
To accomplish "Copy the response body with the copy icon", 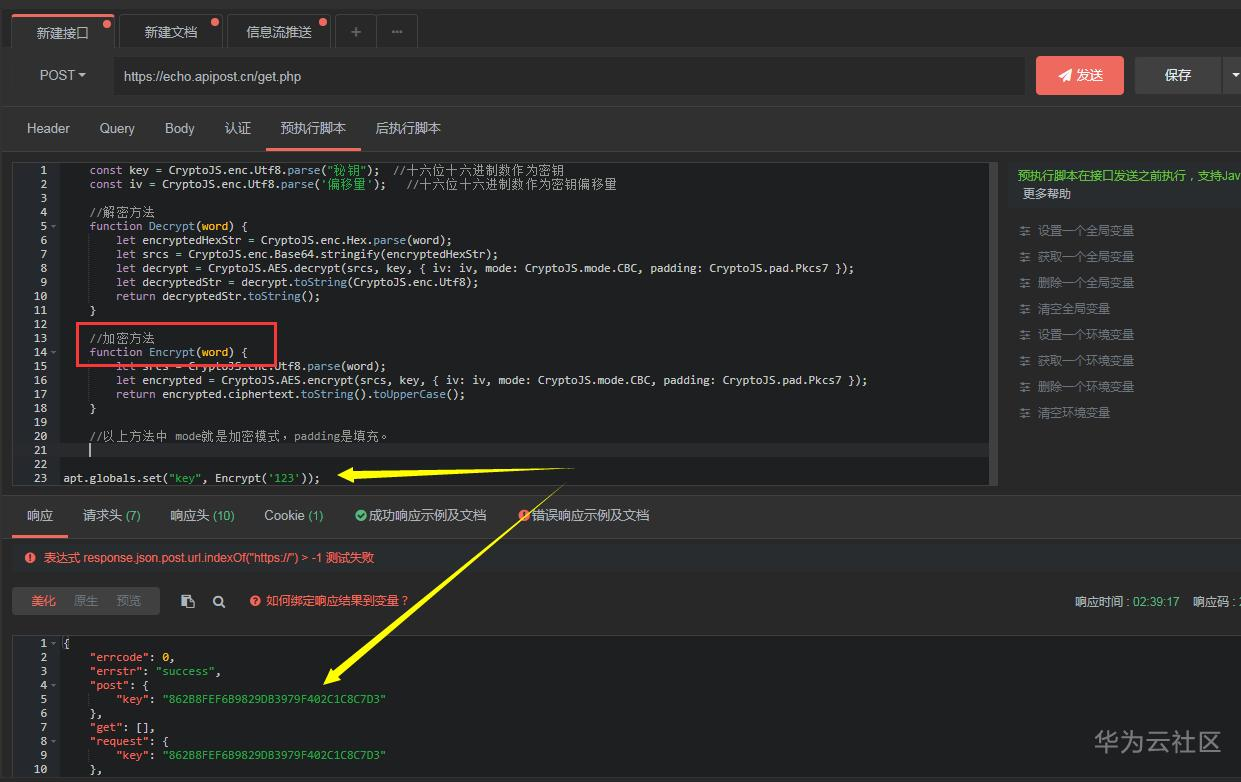I will click(x=188, y=601).
